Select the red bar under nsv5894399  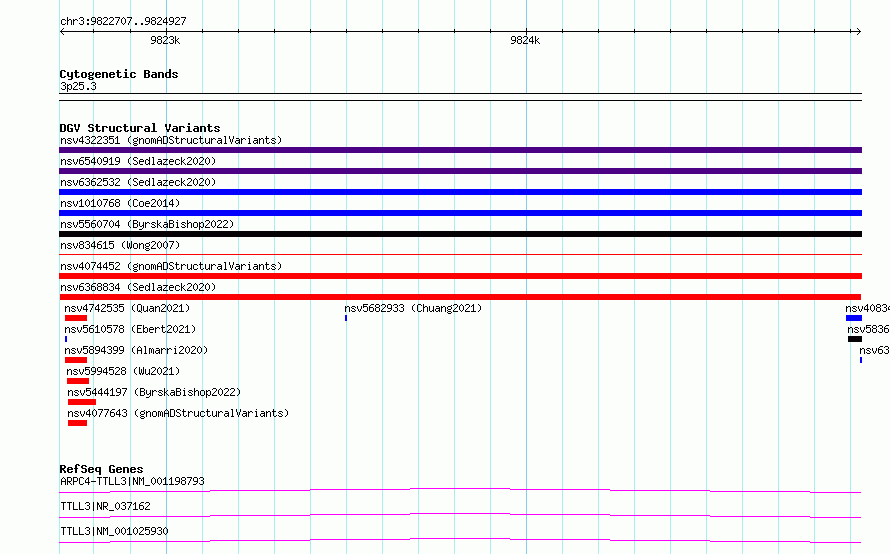point(76,360)
